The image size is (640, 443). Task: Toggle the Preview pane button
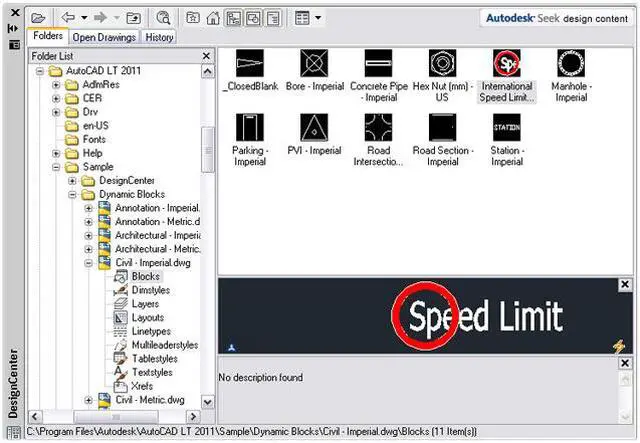coord(252,17)
